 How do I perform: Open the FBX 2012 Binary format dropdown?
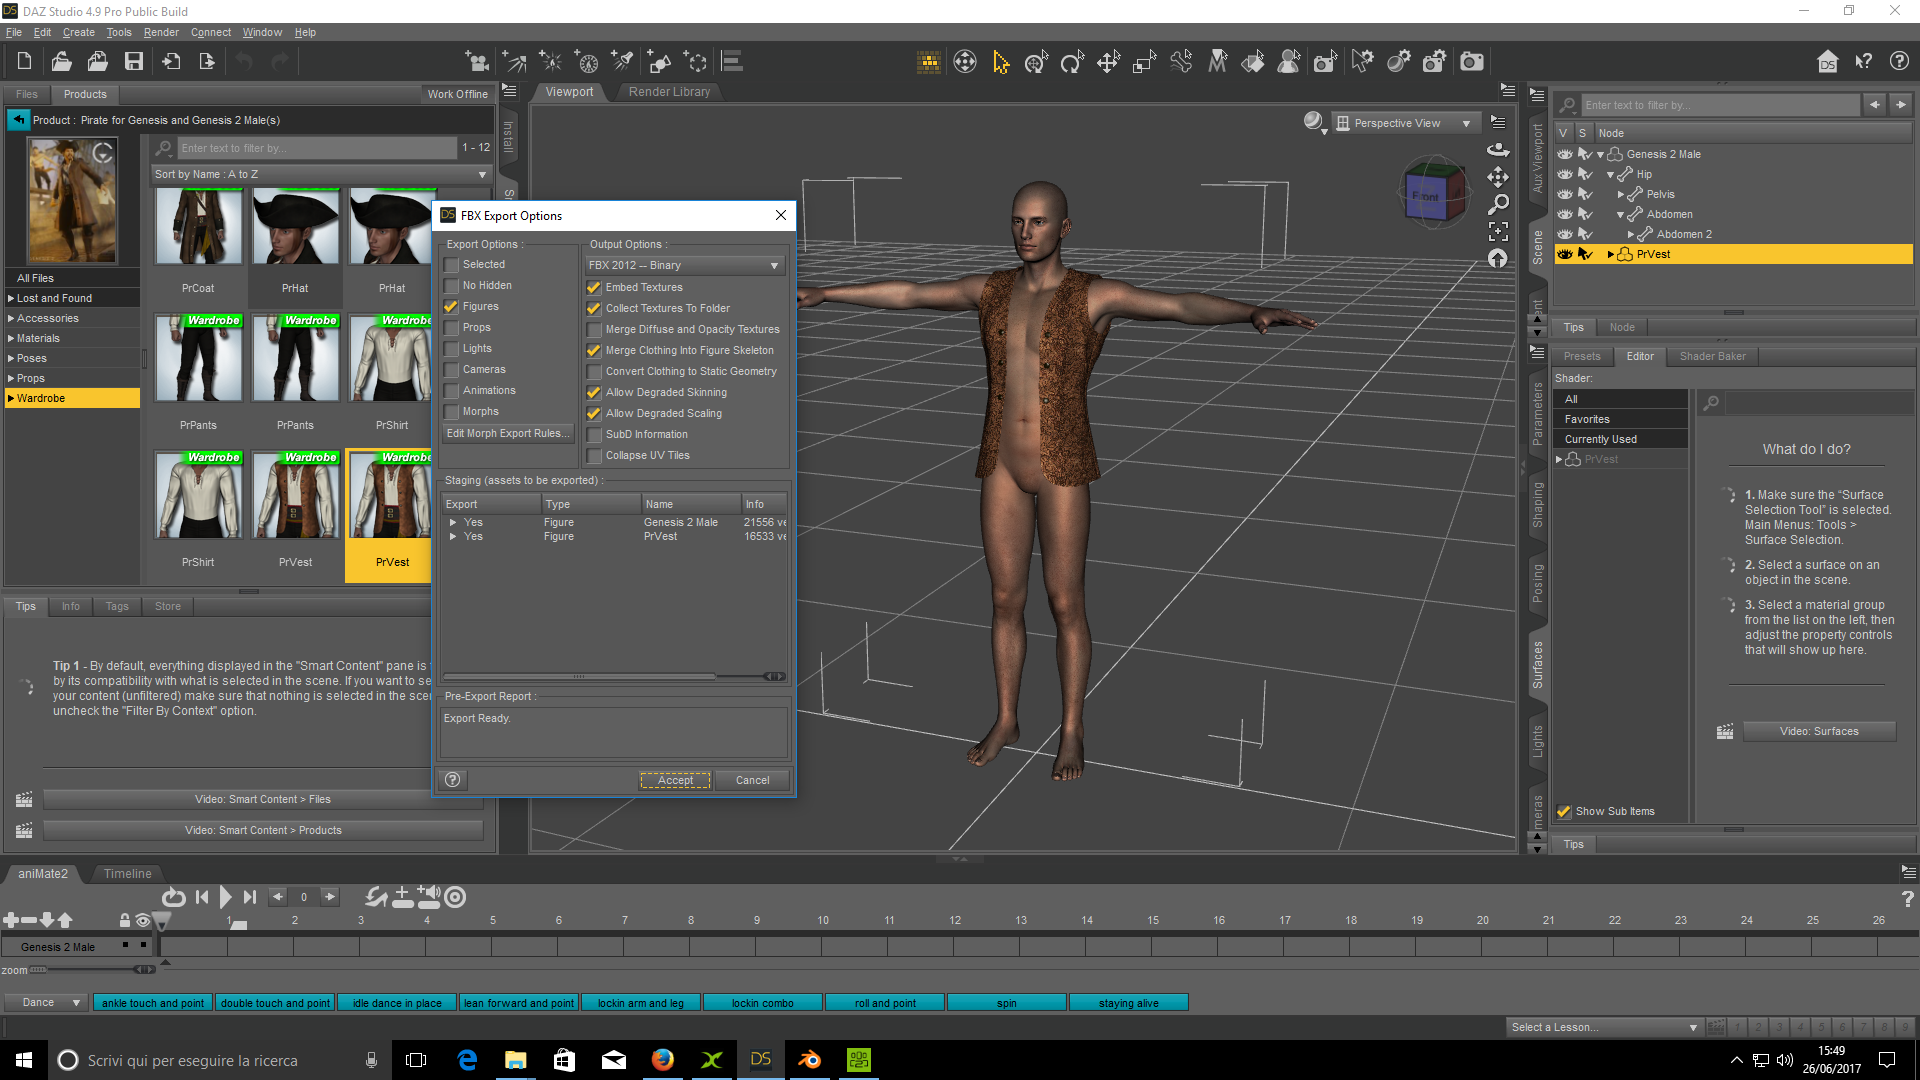[x=685, y=266]
